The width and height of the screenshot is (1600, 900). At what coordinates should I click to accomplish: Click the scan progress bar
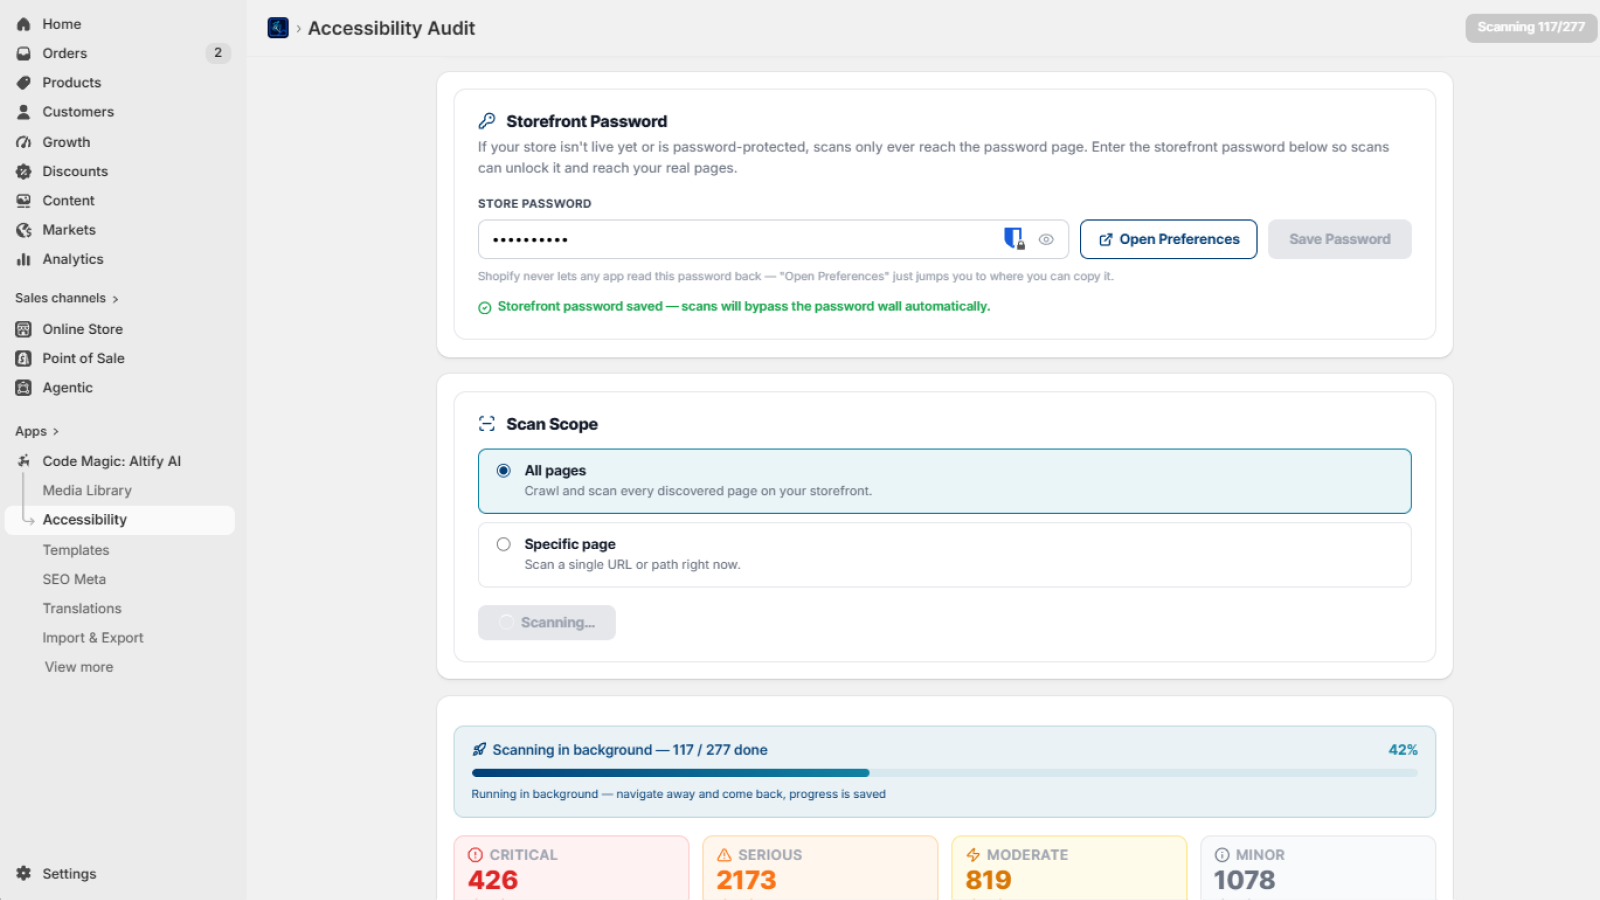coord(945,773)
